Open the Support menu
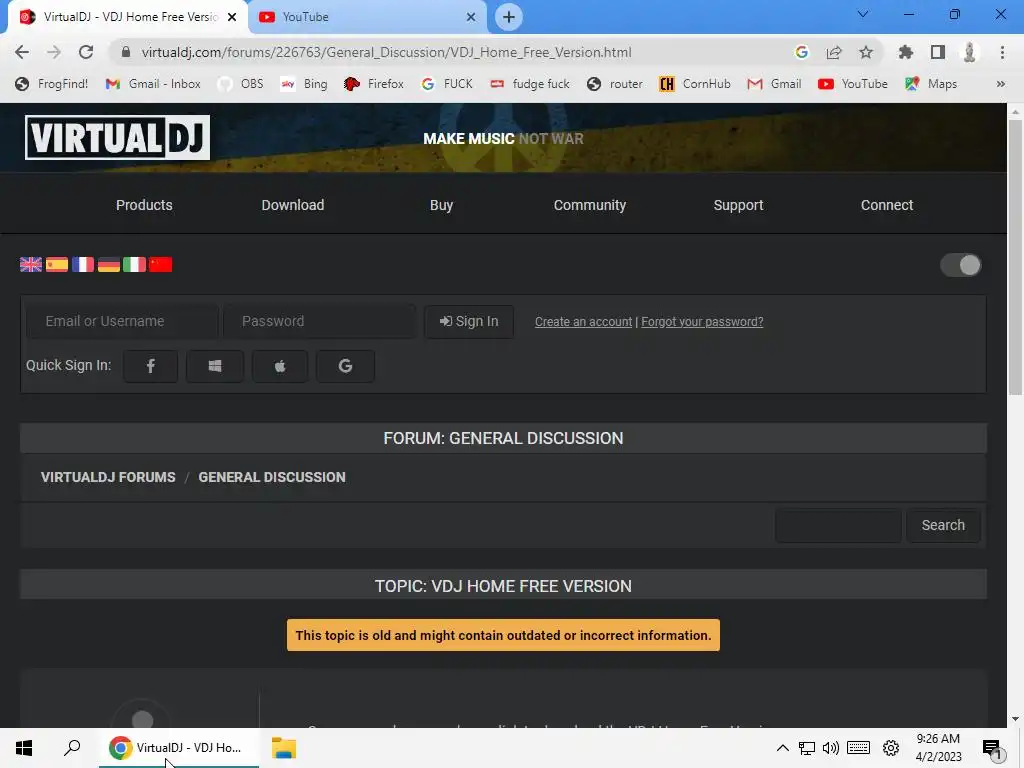Screen dimensions: 1024x768 tap(738, 205)
